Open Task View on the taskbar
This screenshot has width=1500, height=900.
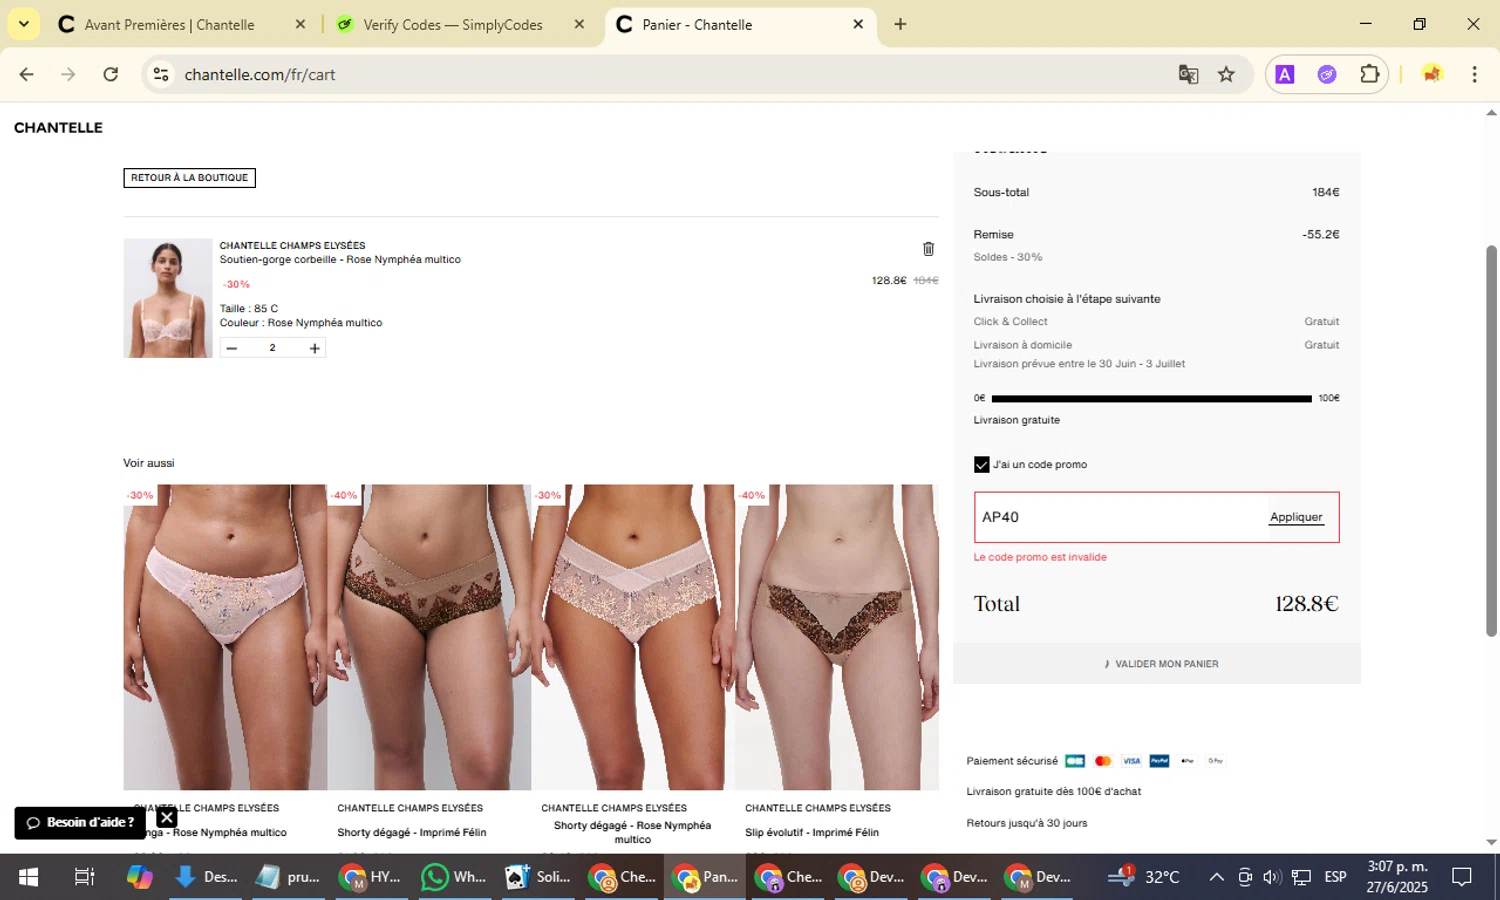click(x=84, y=877)
